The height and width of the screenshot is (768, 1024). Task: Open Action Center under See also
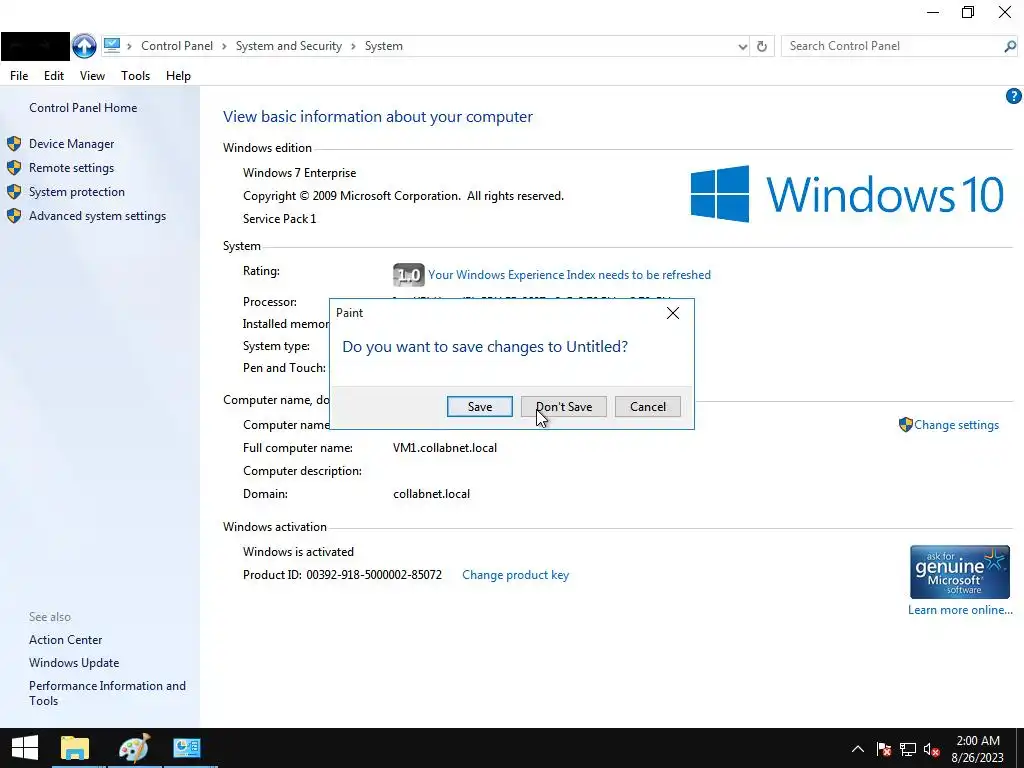[x=65, y=640]
